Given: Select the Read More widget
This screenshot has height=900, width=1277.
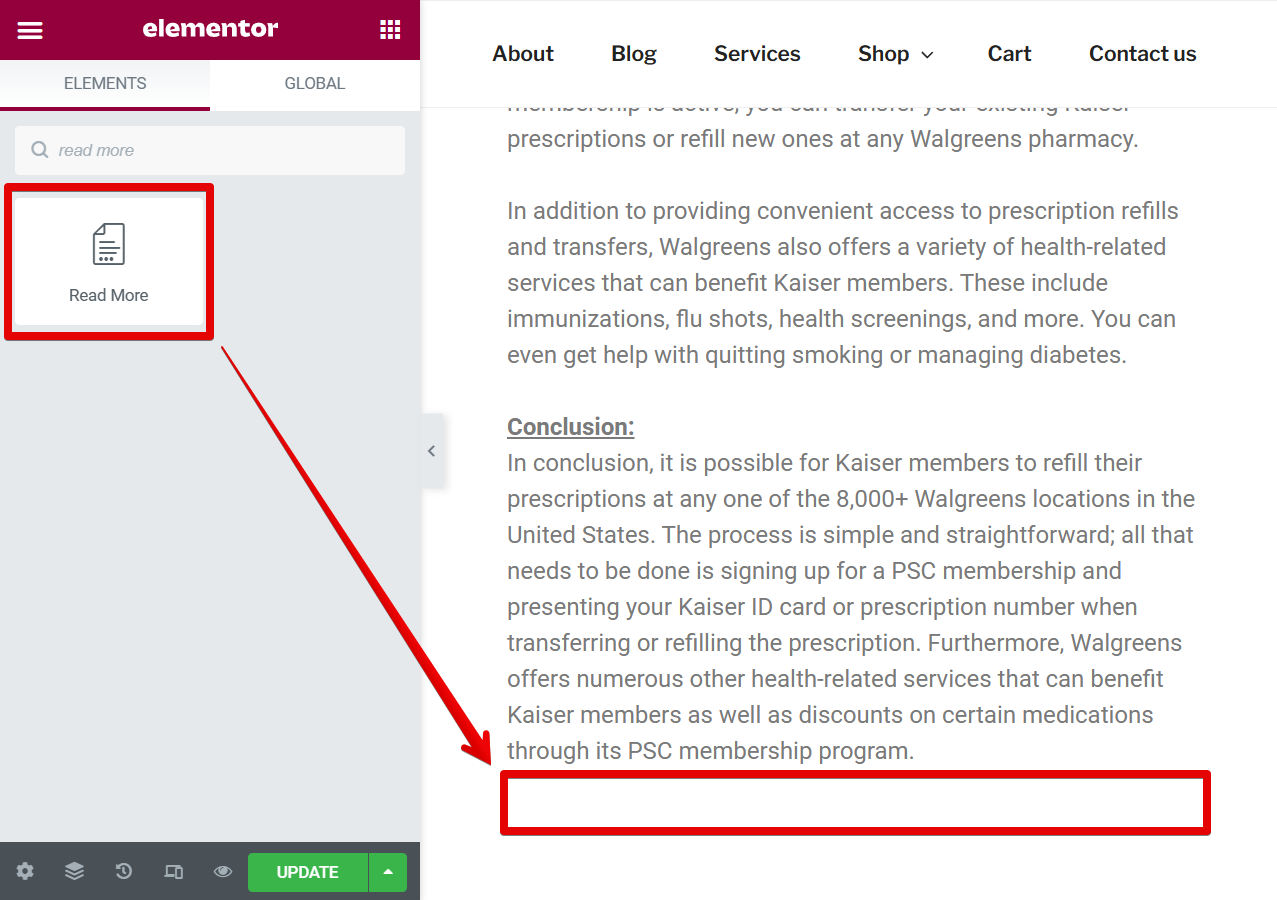Looking at the screenshot, I should (109, 261).
